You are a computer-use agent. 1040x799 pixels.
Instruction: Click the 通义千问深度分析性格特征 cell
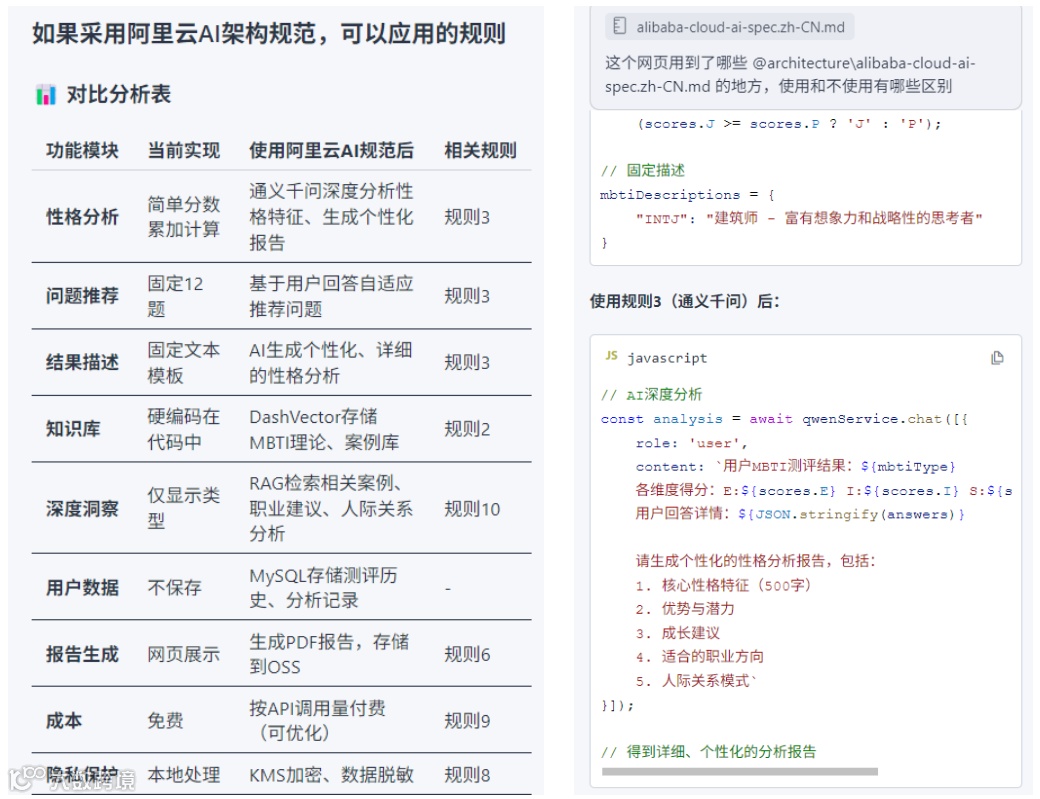click(x=331, y=217)
